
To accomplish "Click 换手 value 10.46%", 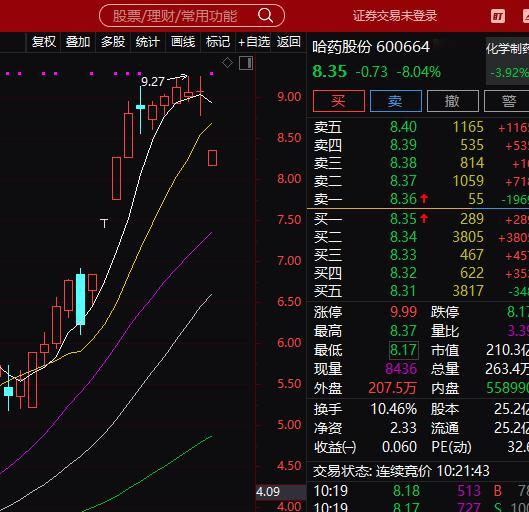I will point(393,409).
